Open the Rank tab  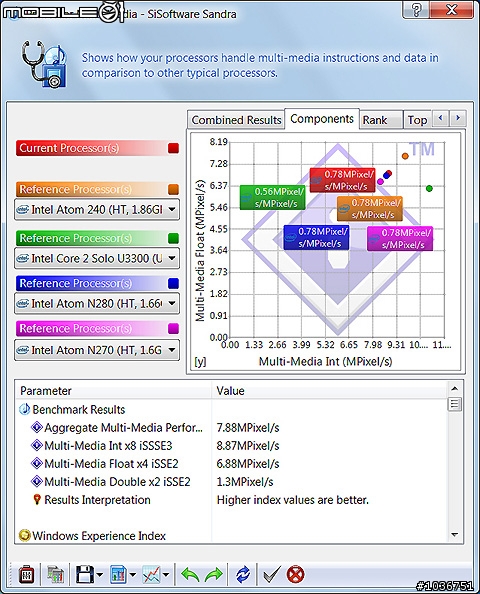pyautogui.click(x=381, y=120)
